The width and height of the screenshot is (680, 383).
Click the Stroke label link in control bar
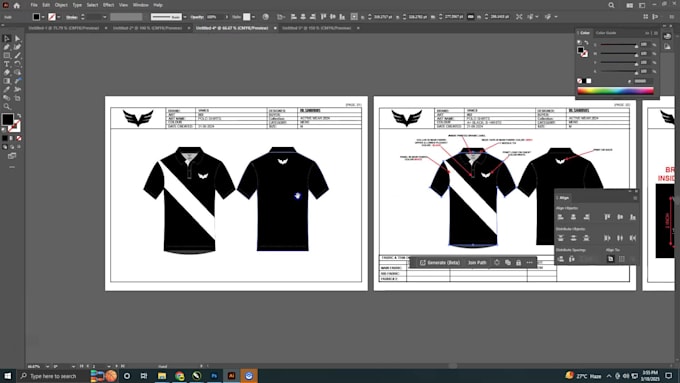pos(72,17)
